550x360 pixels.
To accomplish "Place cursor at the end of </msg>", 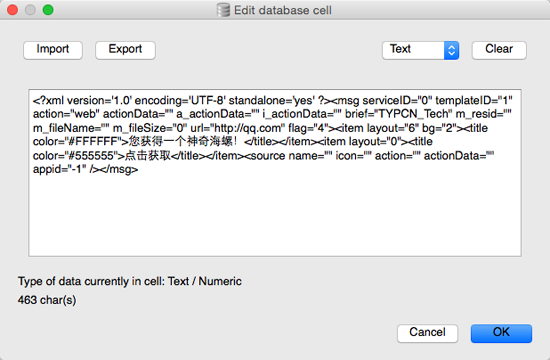I will [138, 169].
